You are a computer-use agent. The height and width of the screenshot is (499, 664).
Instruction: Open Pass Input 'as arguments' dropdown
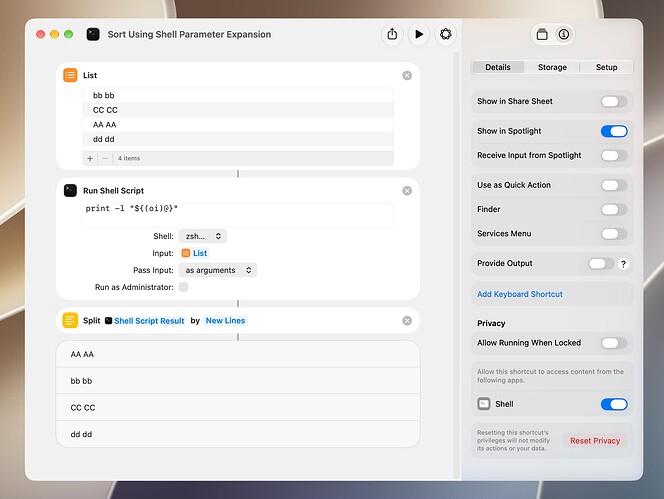[x=218, y=270]
